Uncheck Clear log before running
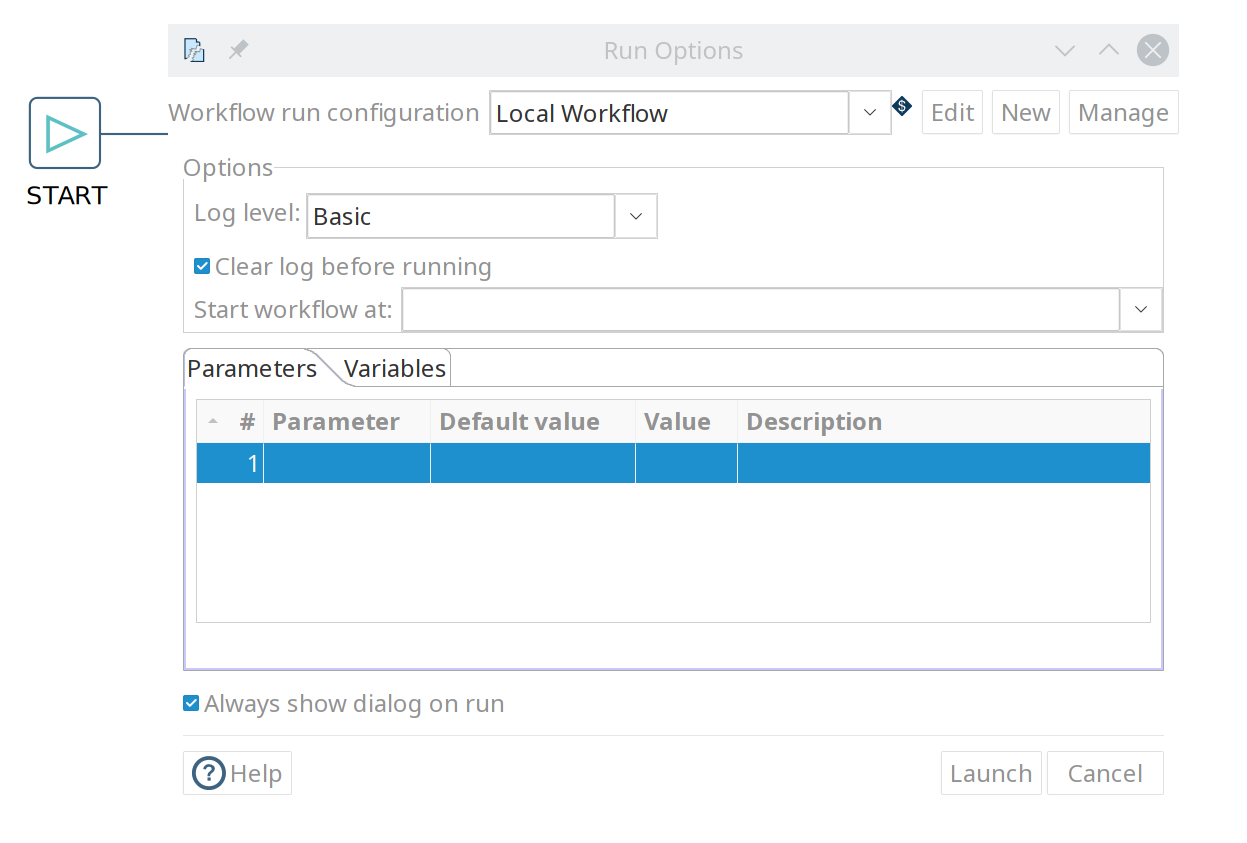This screenshot has width=1247, height=843. [x=202, y=266]
